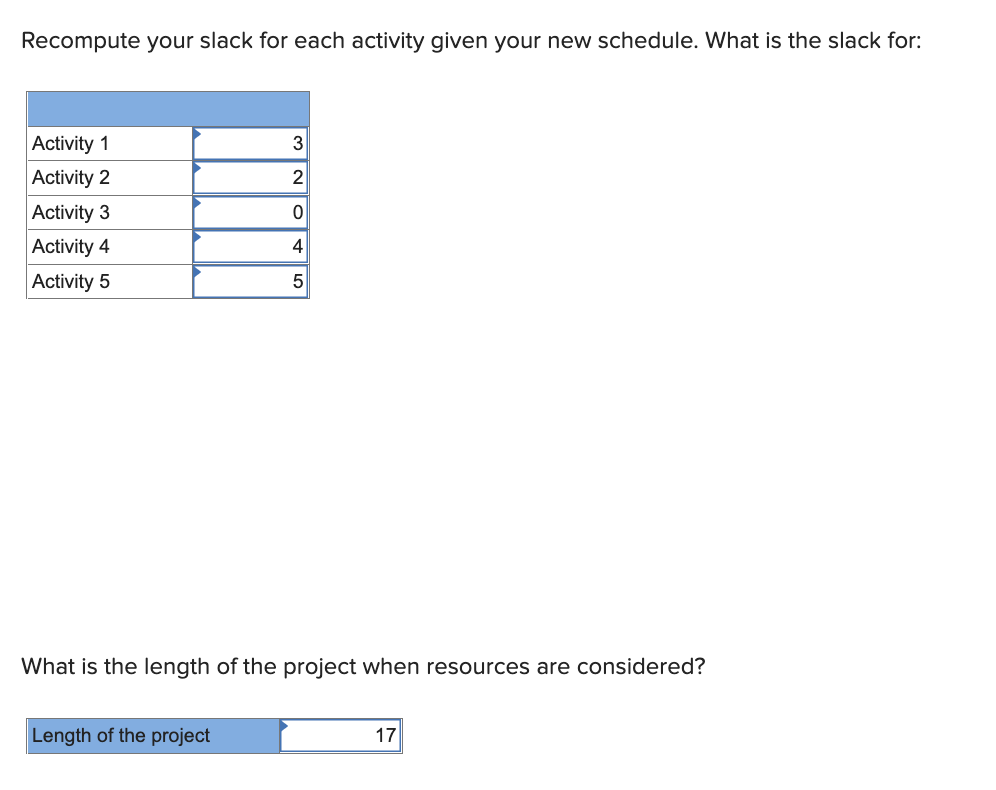Click the Activity 3 slack input showing 0
The width and height of the screenshot is (996, 790).
(250, 212)
